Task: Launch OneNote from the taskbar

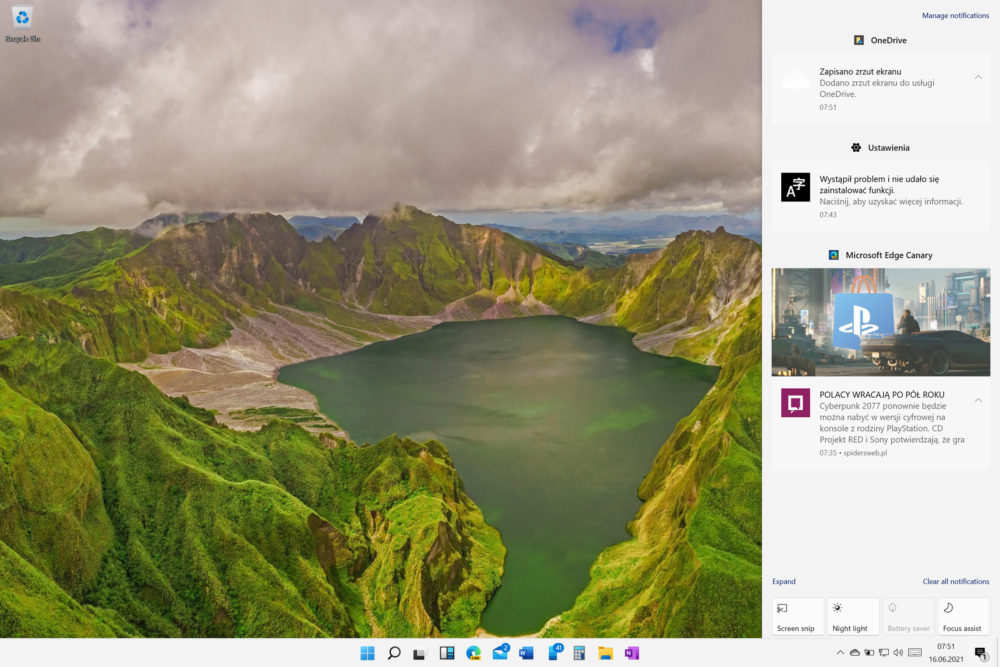Action: tap(632, 652)
